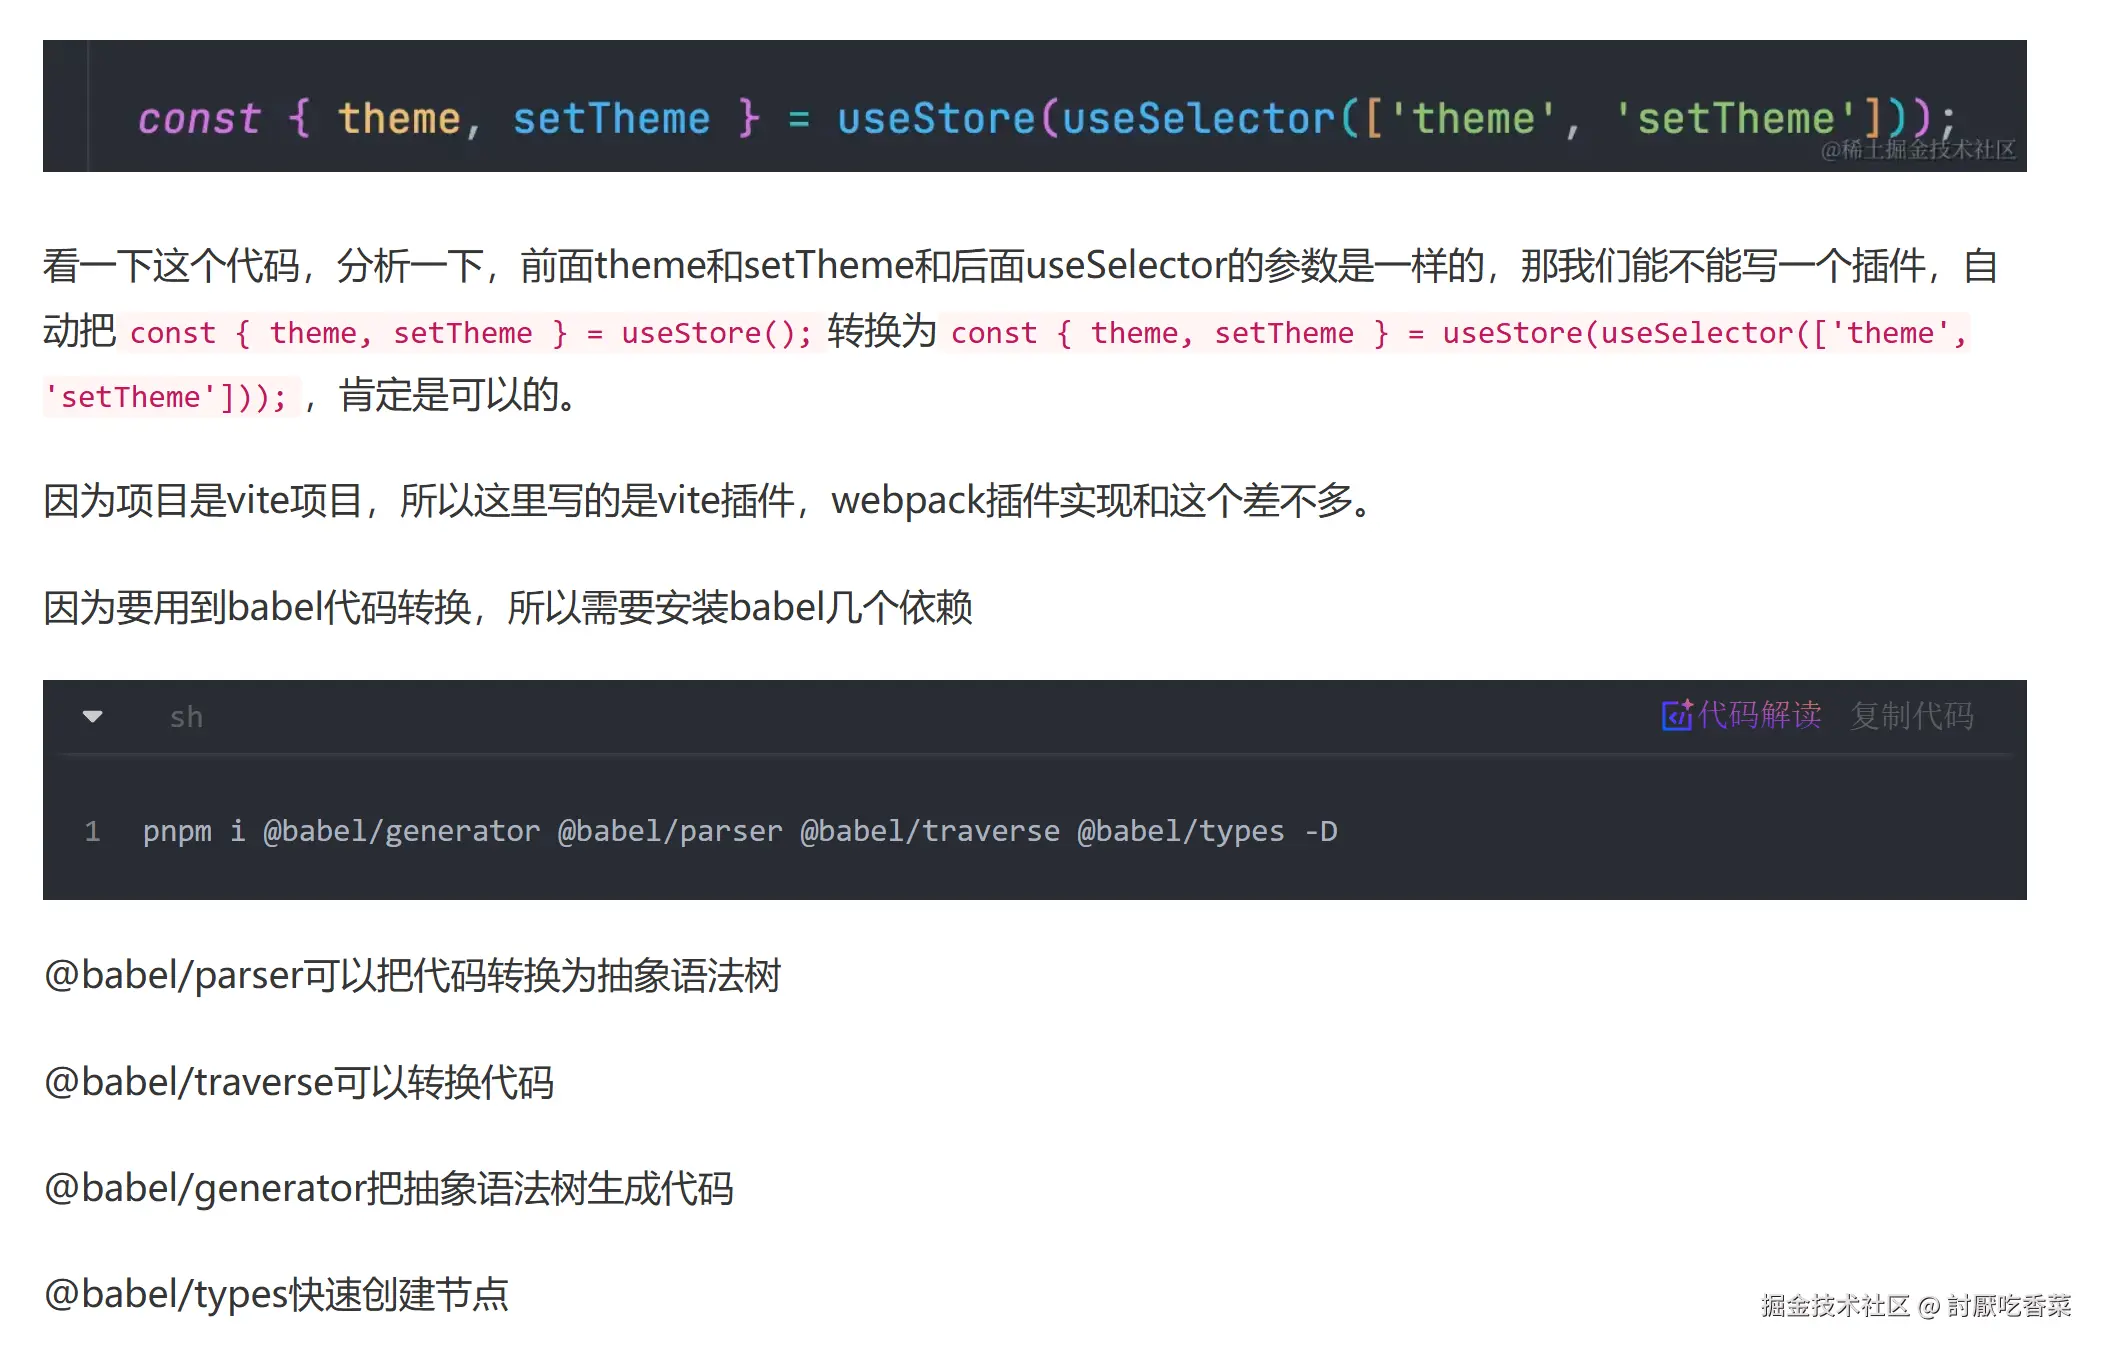Open 代码解读 code explanation link
This screenshot has width=2105, height=1353.
[x=1759, y=715]
